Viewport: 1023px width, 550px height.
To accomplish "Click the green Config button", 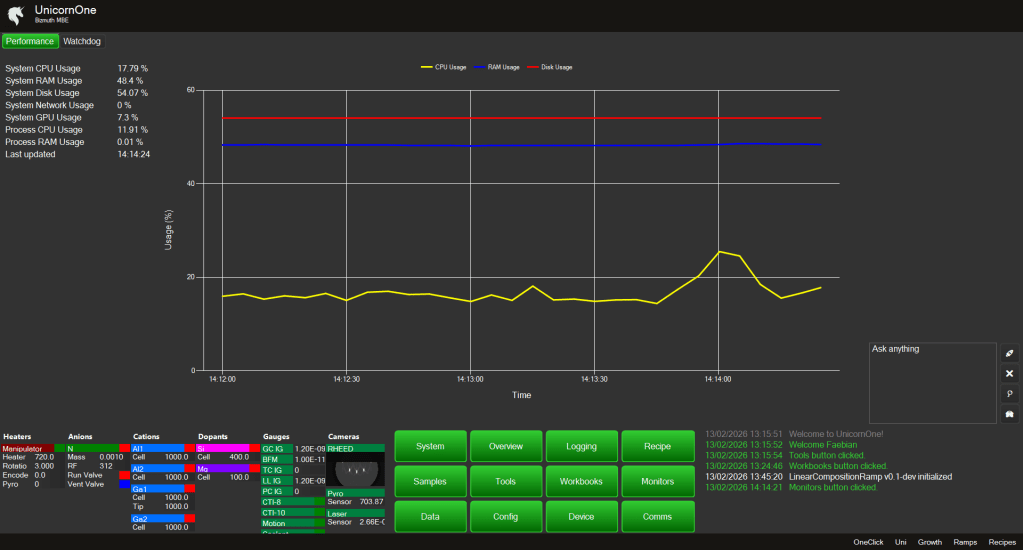I will [x=506, y=516].
